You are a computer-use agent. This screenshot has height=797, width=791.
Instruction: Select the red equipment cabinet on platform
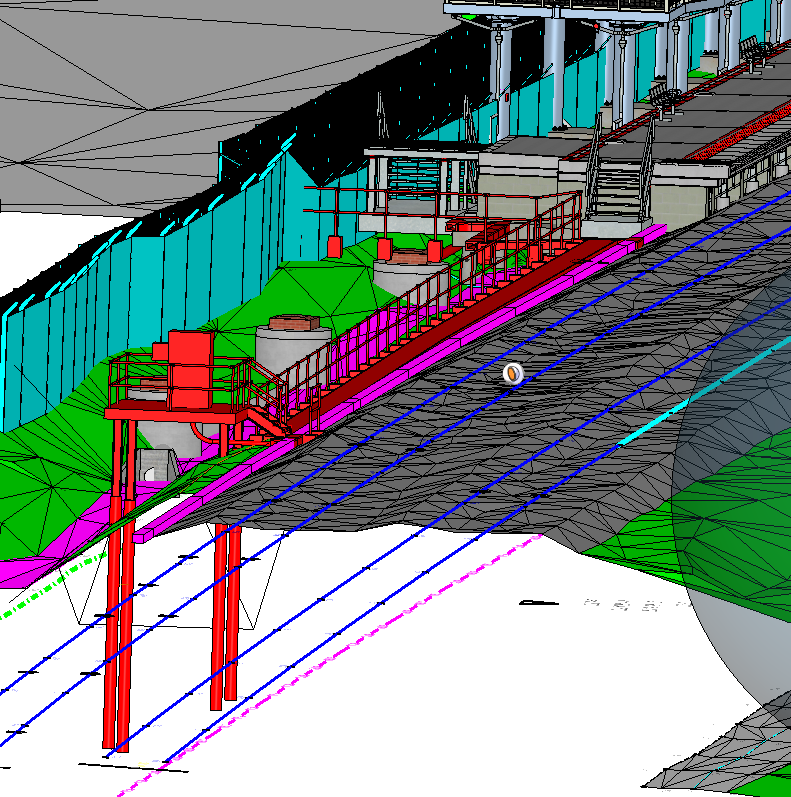(190, 370)
